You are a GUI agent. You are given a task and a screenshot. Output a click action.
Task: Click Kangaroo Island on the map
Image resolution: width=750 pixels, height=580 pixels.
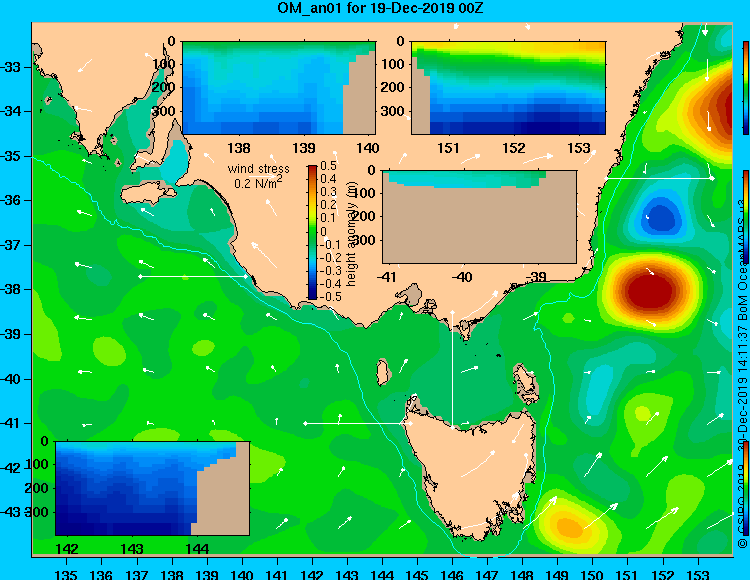[148, 194]
